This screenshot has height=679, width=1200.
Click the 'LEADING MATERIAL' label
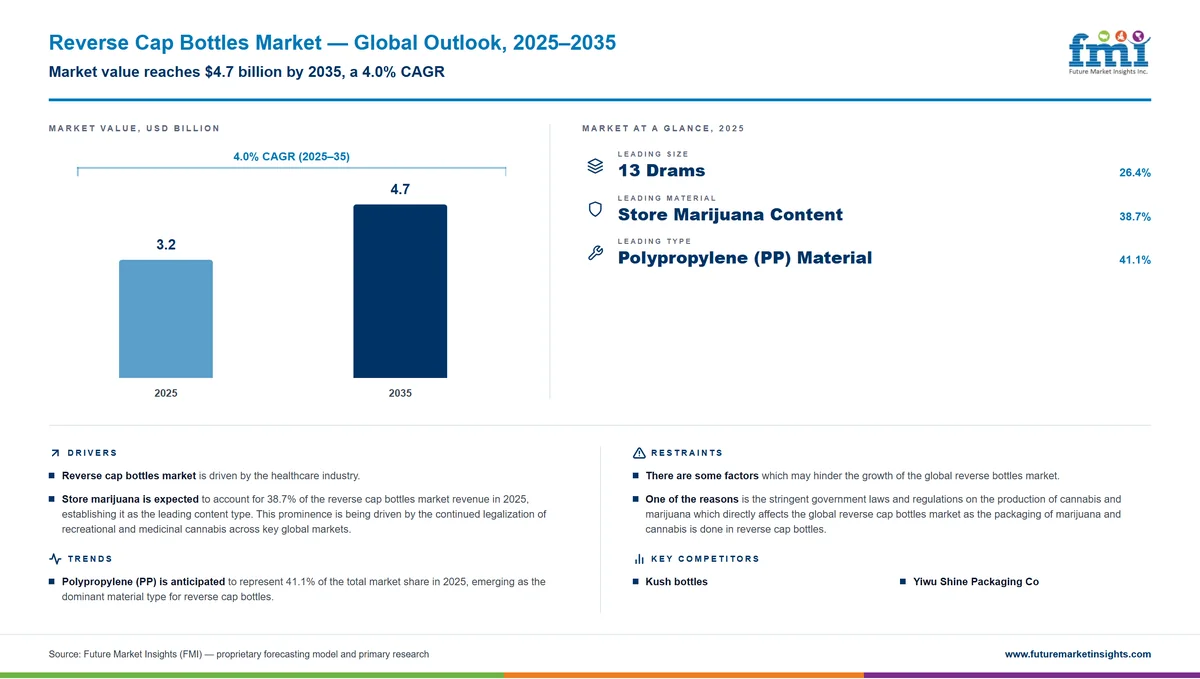click(x=667, y=198)
